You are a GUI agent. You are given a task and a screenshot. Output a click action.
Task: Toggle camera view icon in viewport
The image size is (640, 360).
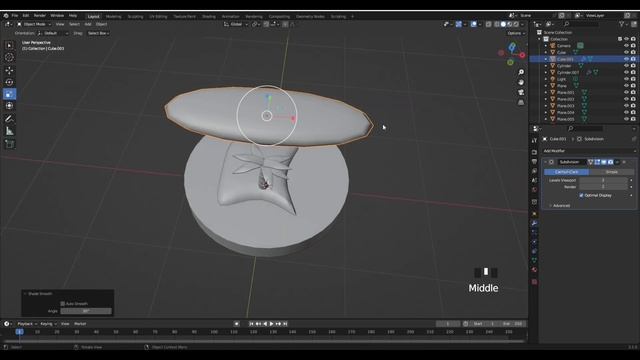click(521, 93)
